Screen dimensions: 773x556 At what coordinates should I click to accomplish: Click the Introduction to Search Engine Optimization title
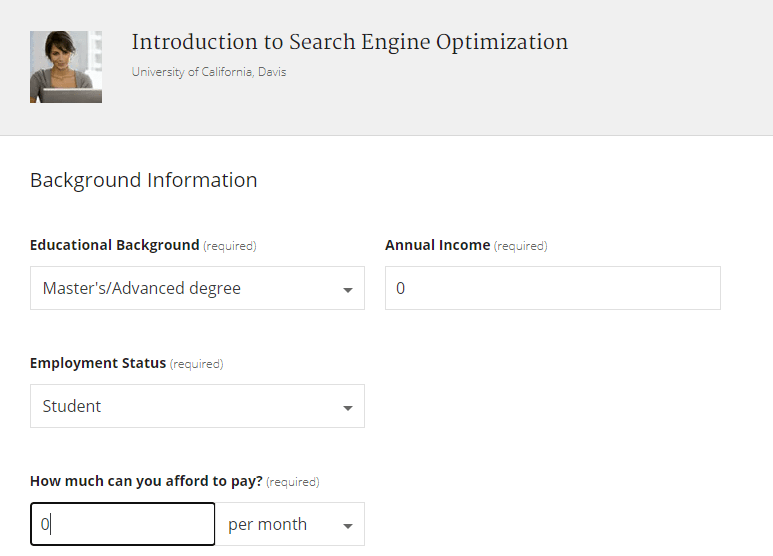tap(350, 42)
